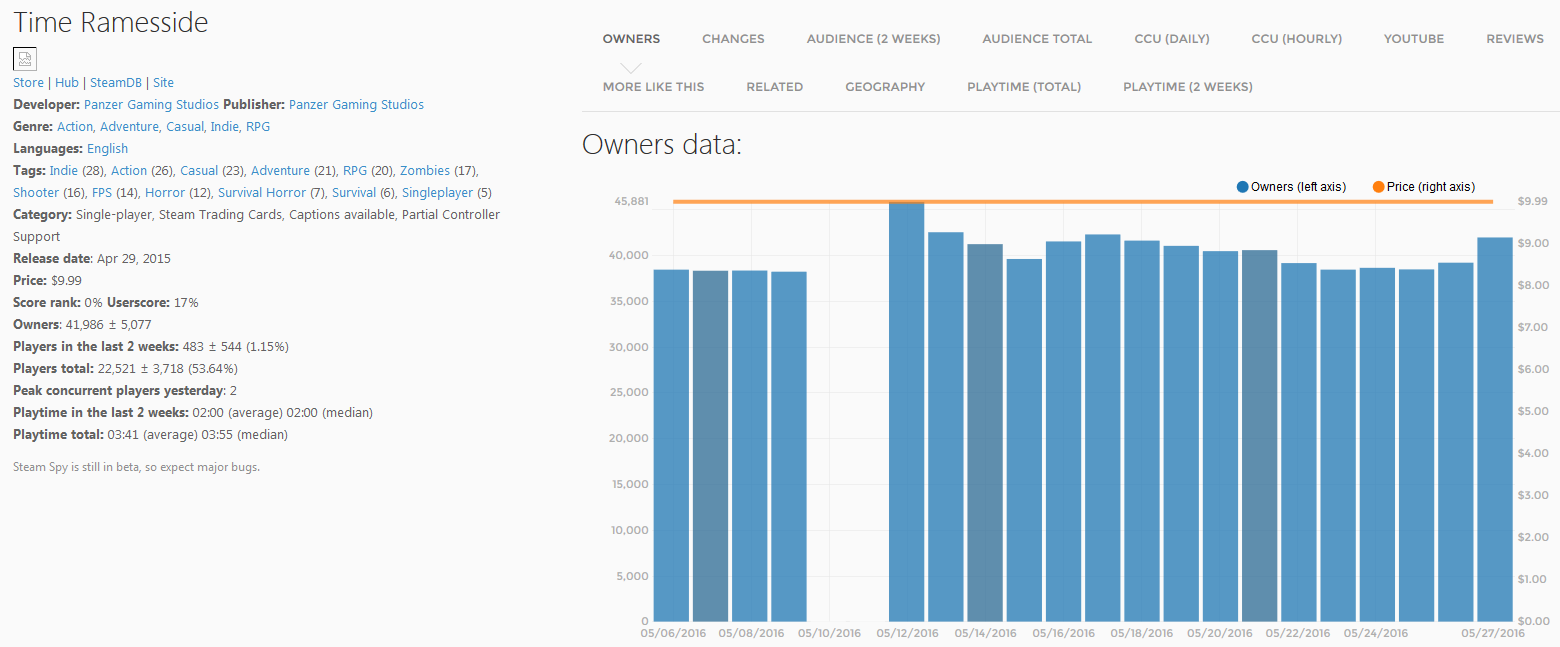Open the Playtime (Total) tab
The width and height of the screenshot is (1560, 647).
[x=1024, y=87]
